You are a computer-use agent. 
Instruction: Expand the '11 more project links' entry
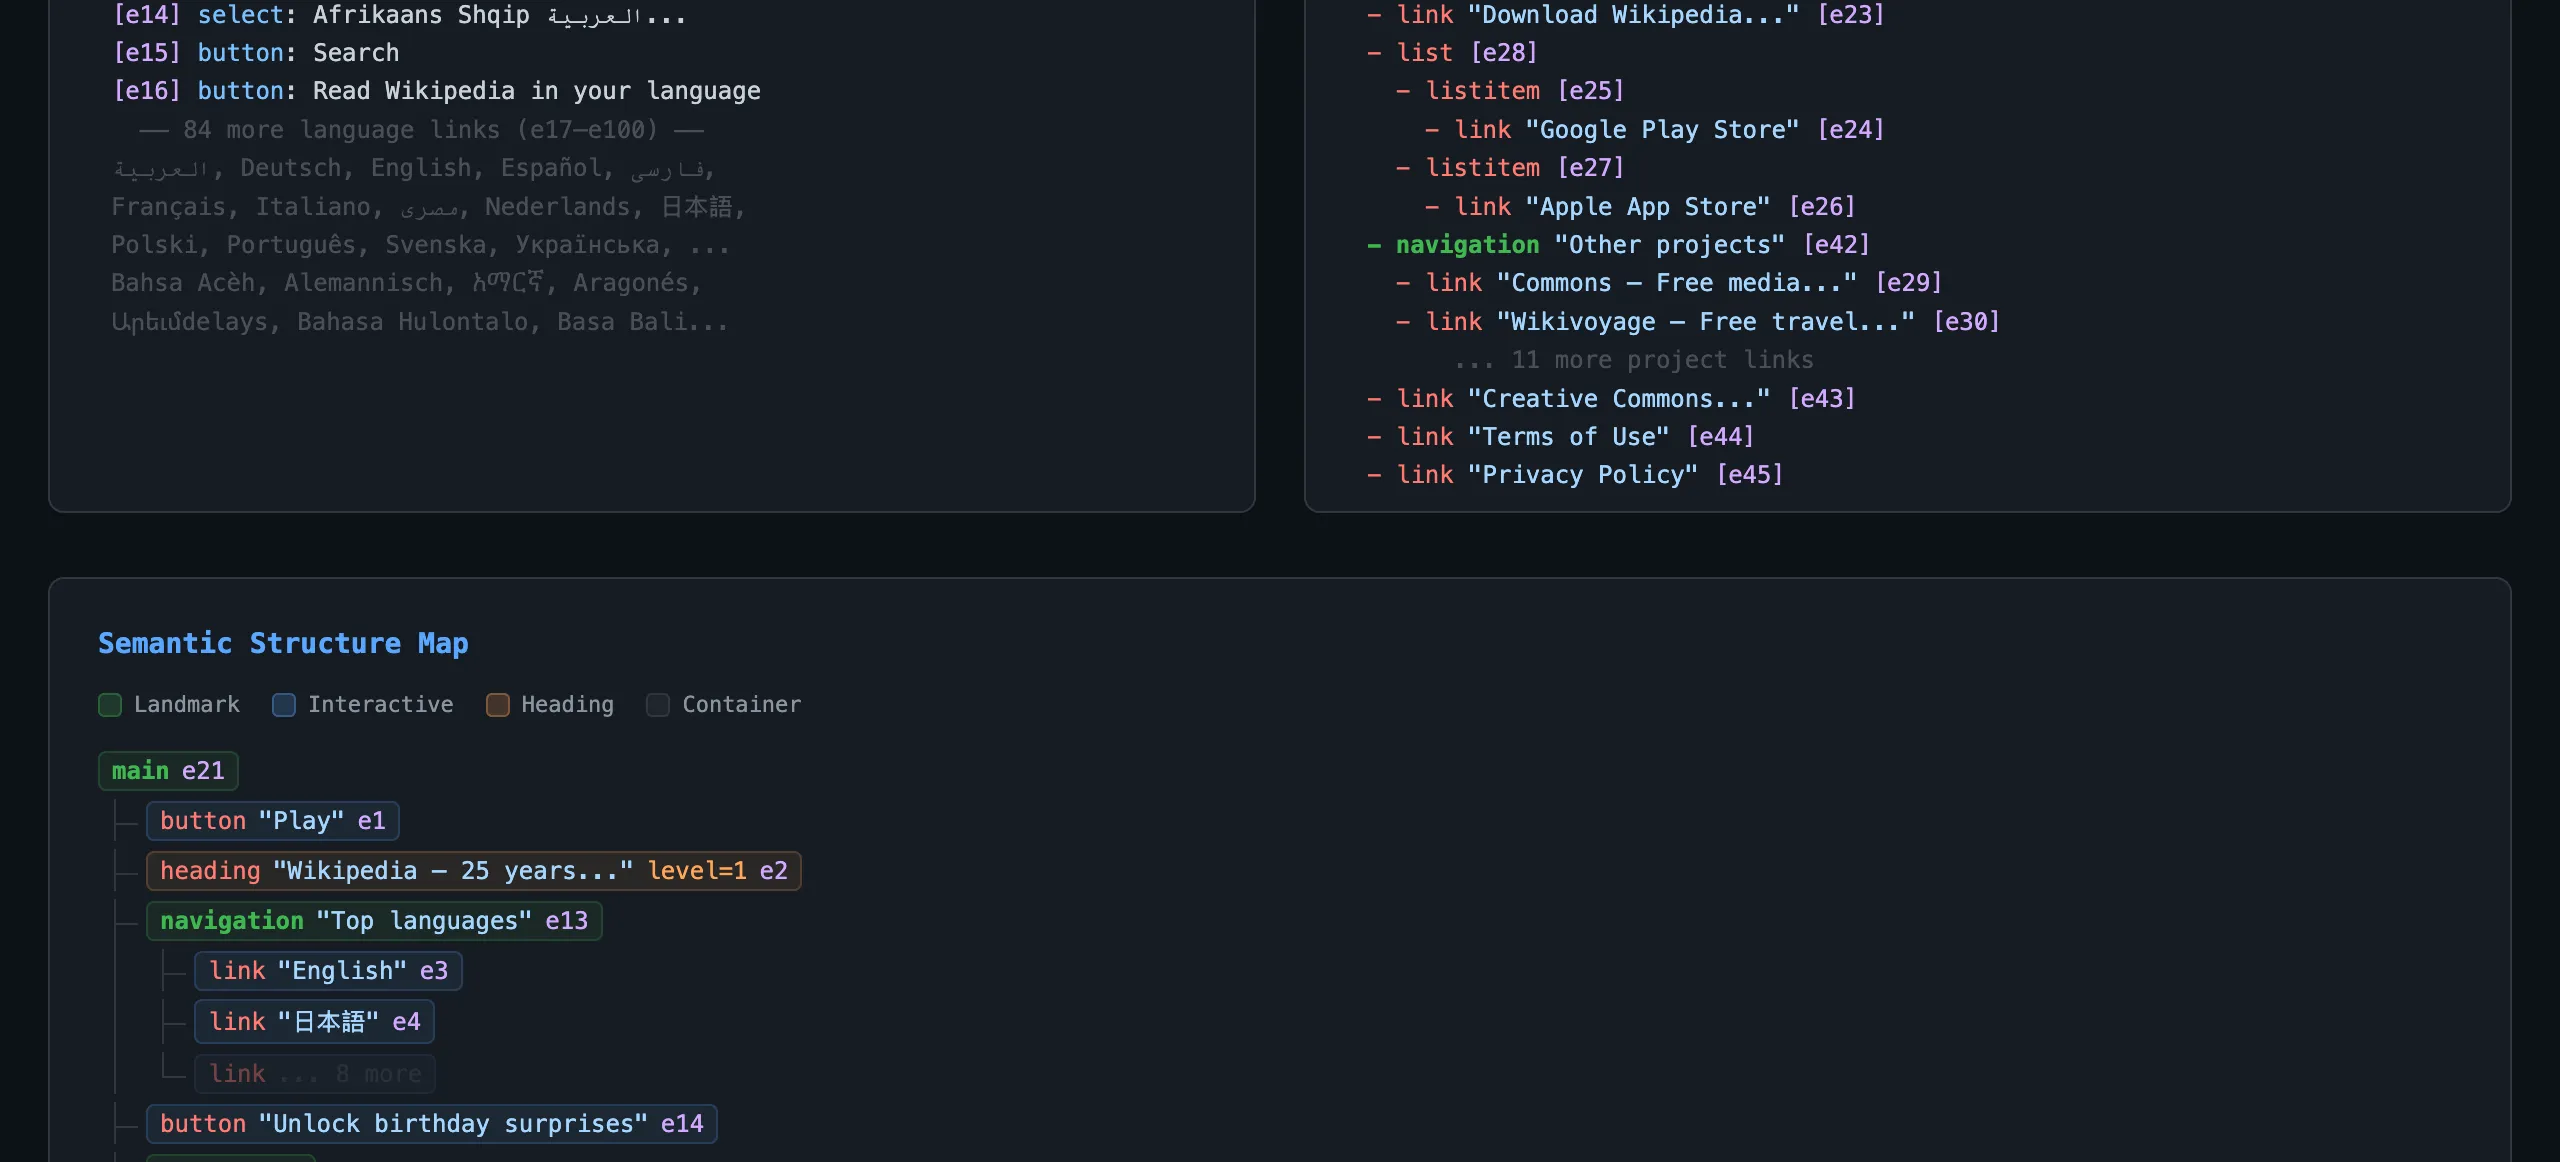(1662, 359)
